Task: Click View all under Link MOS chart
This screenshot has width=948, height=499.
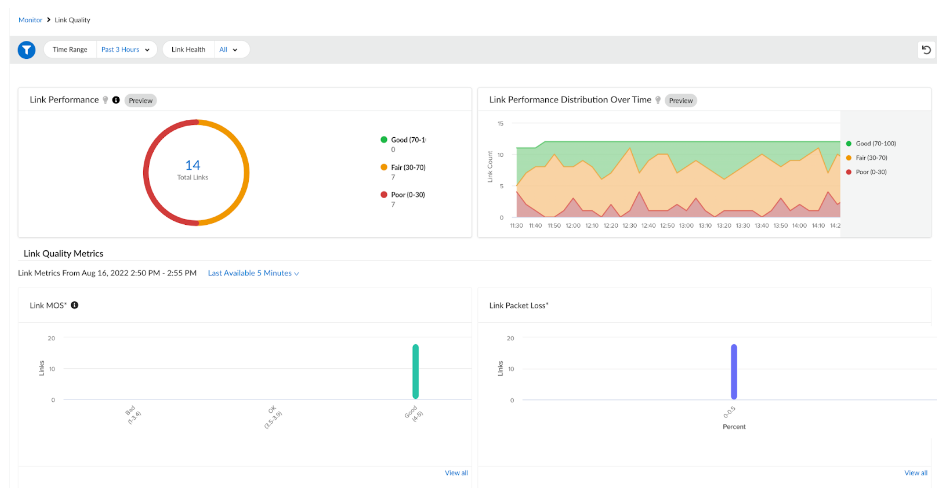Action: [456, 472]
